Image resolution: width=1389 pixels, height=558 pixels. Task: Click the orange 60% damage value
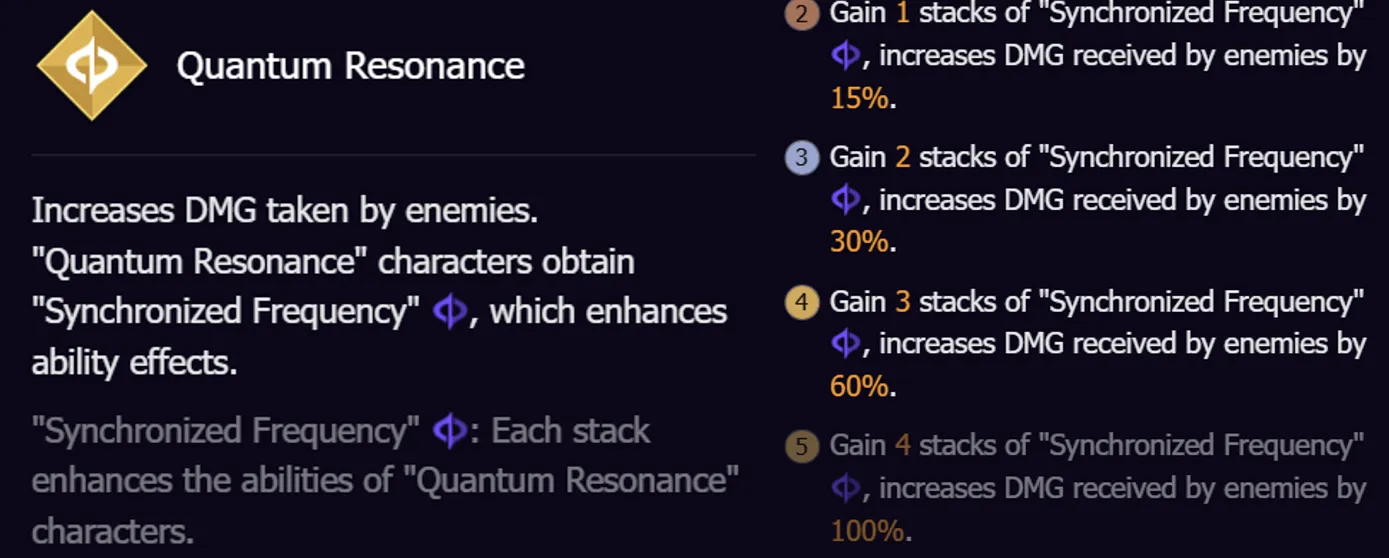tap(859, 386)
